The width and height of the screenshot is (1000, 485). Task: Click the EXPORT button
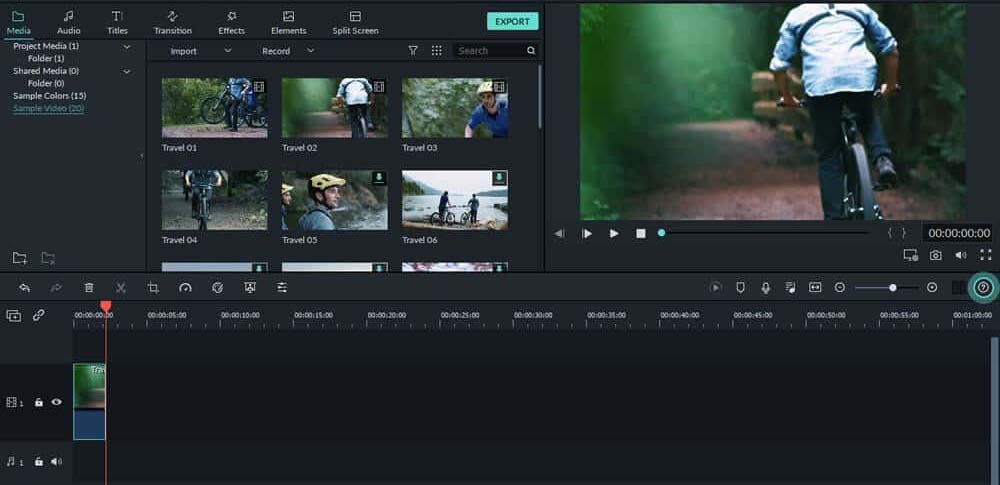(x=512, y=22)
